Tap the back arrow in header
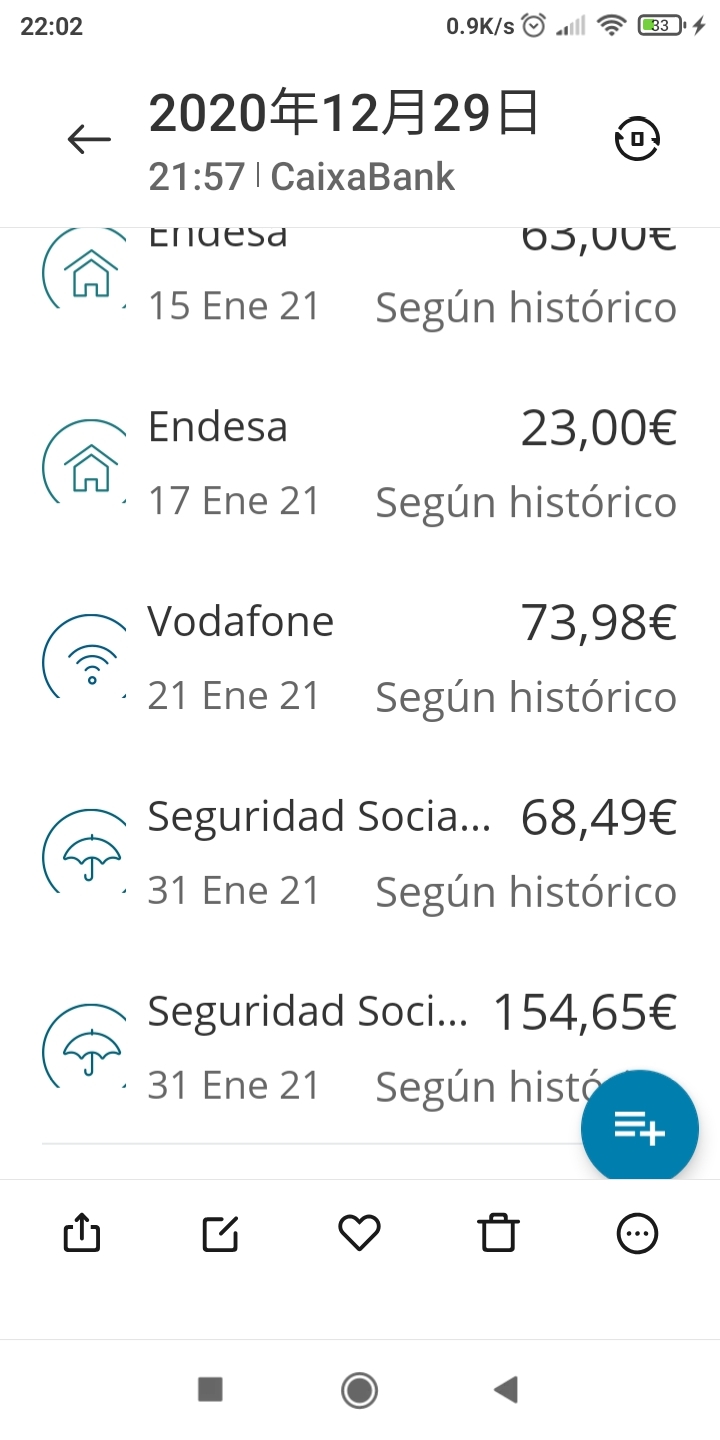 point(89,139)
